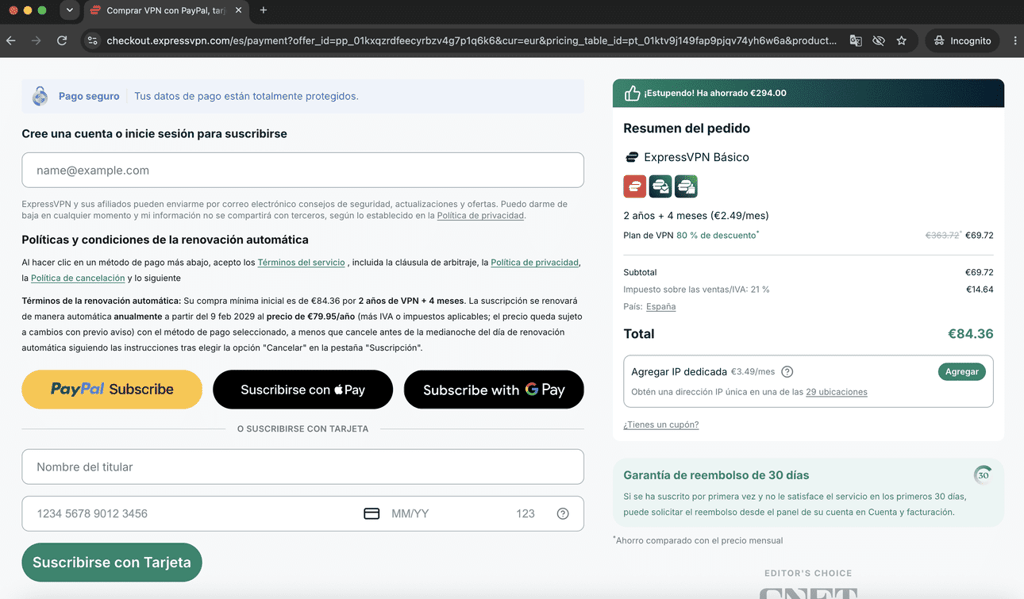Viewport: 1024px width, 599px height.
Task: Click the ExpressVPN logo beside Básico
Action: [x=632, y=157]
